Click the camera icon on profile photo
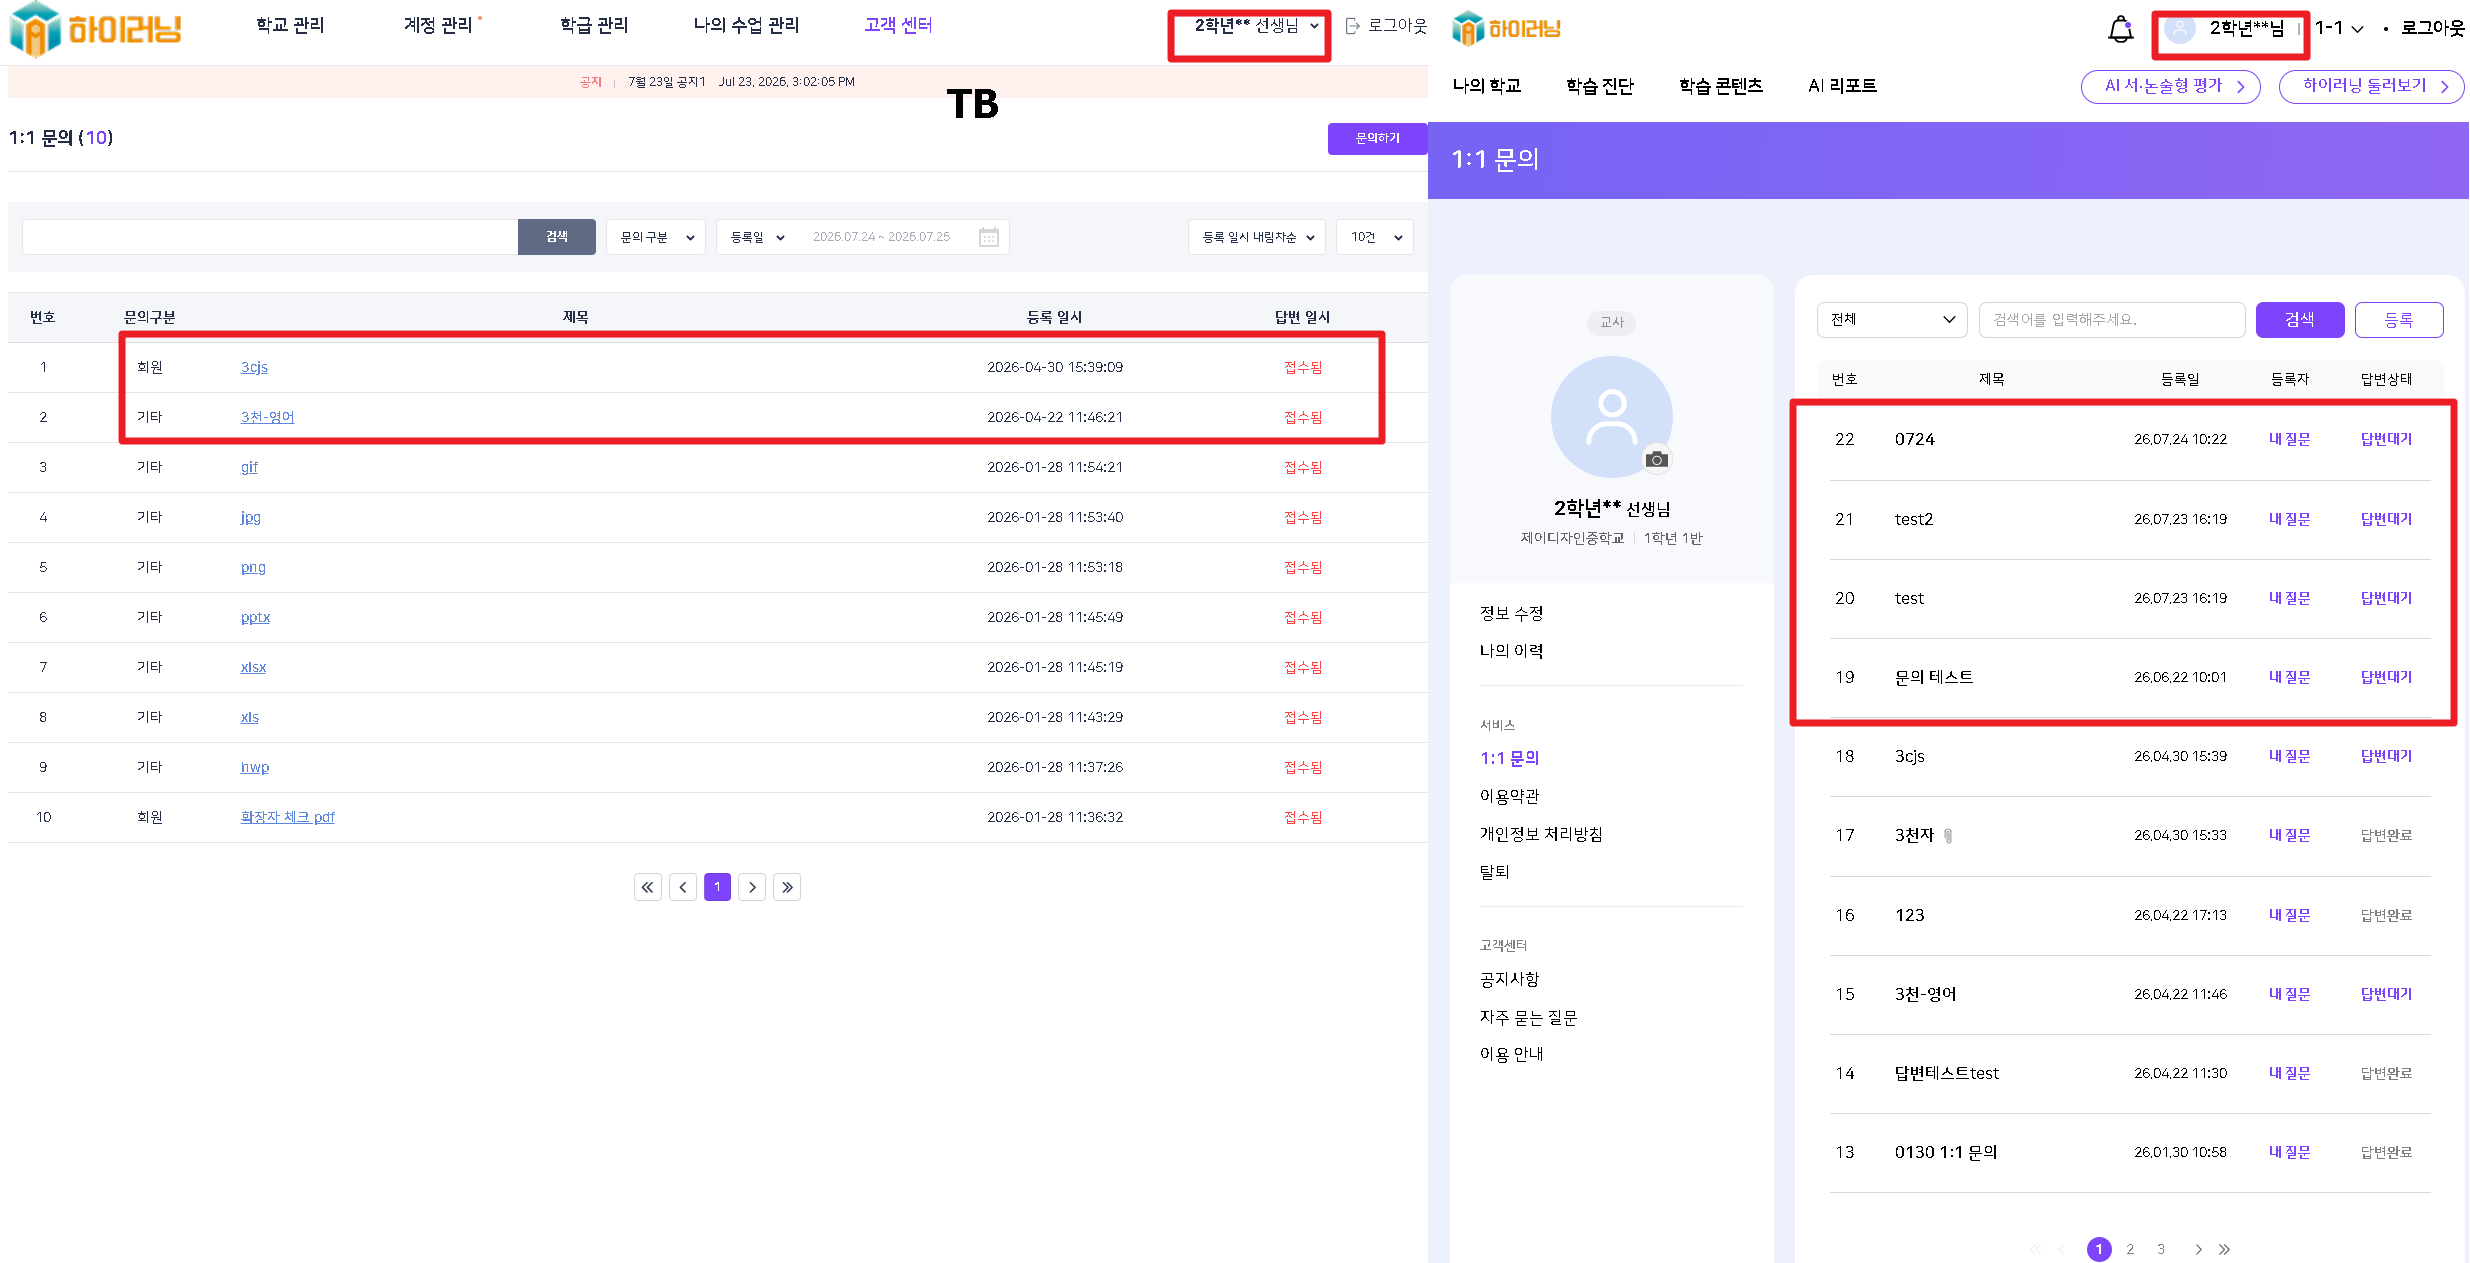2470x1263 pixels. 1657,459
